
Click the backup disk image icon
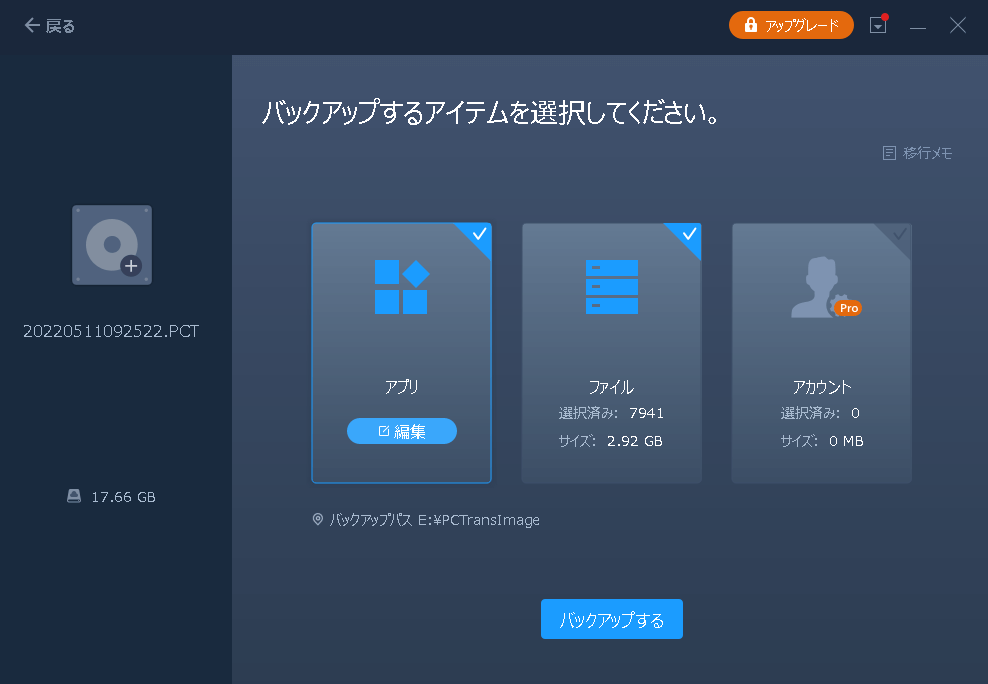[112, 245]
